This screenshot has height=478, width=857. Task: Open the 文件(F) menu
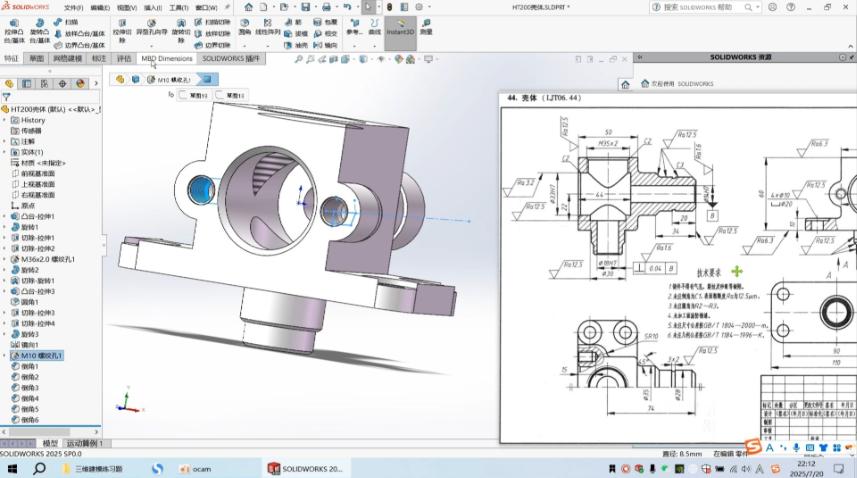pos(73,8)
